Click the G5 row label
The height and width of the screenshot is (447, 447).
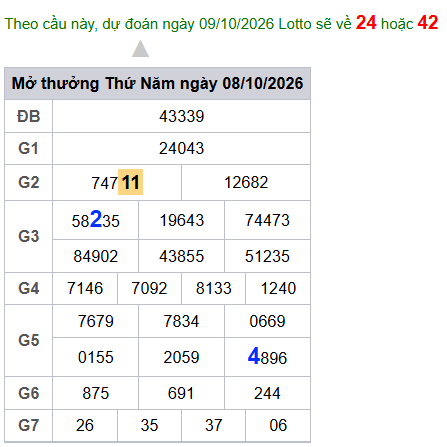click(x=28, y=340)
